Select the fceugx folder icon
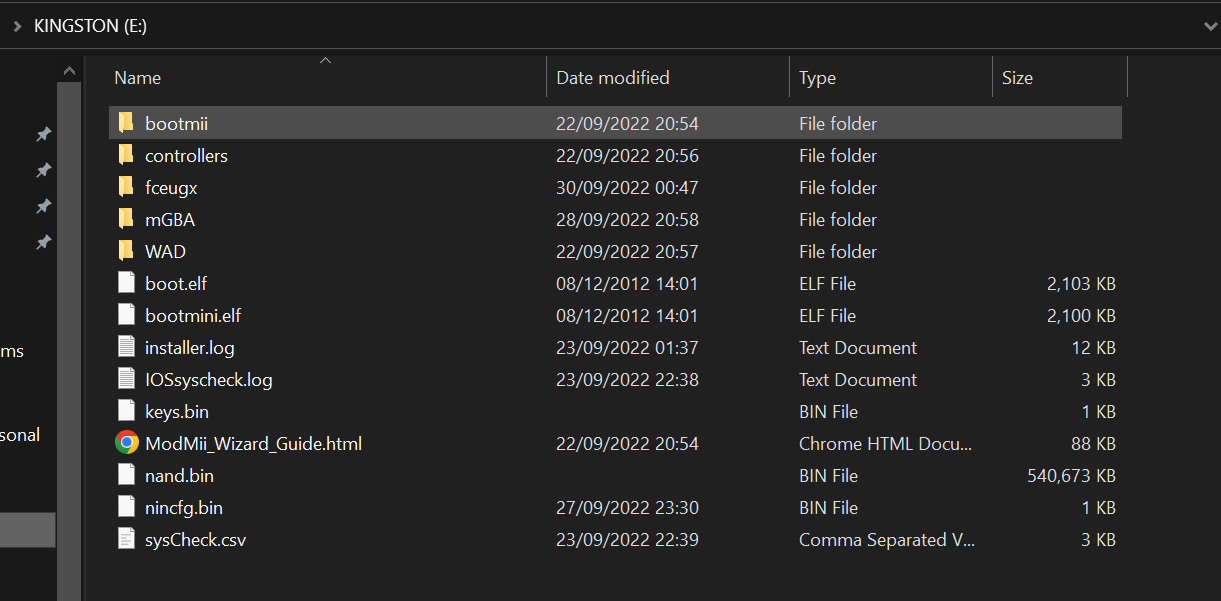Viewport: 1221px width, 601px height. (126, 187)
